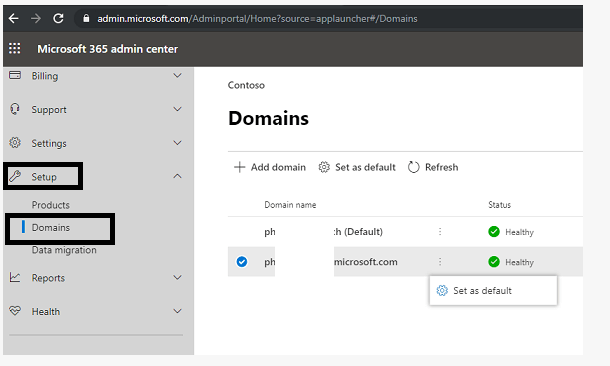Click the Add domain button

(x=270, y=167)
